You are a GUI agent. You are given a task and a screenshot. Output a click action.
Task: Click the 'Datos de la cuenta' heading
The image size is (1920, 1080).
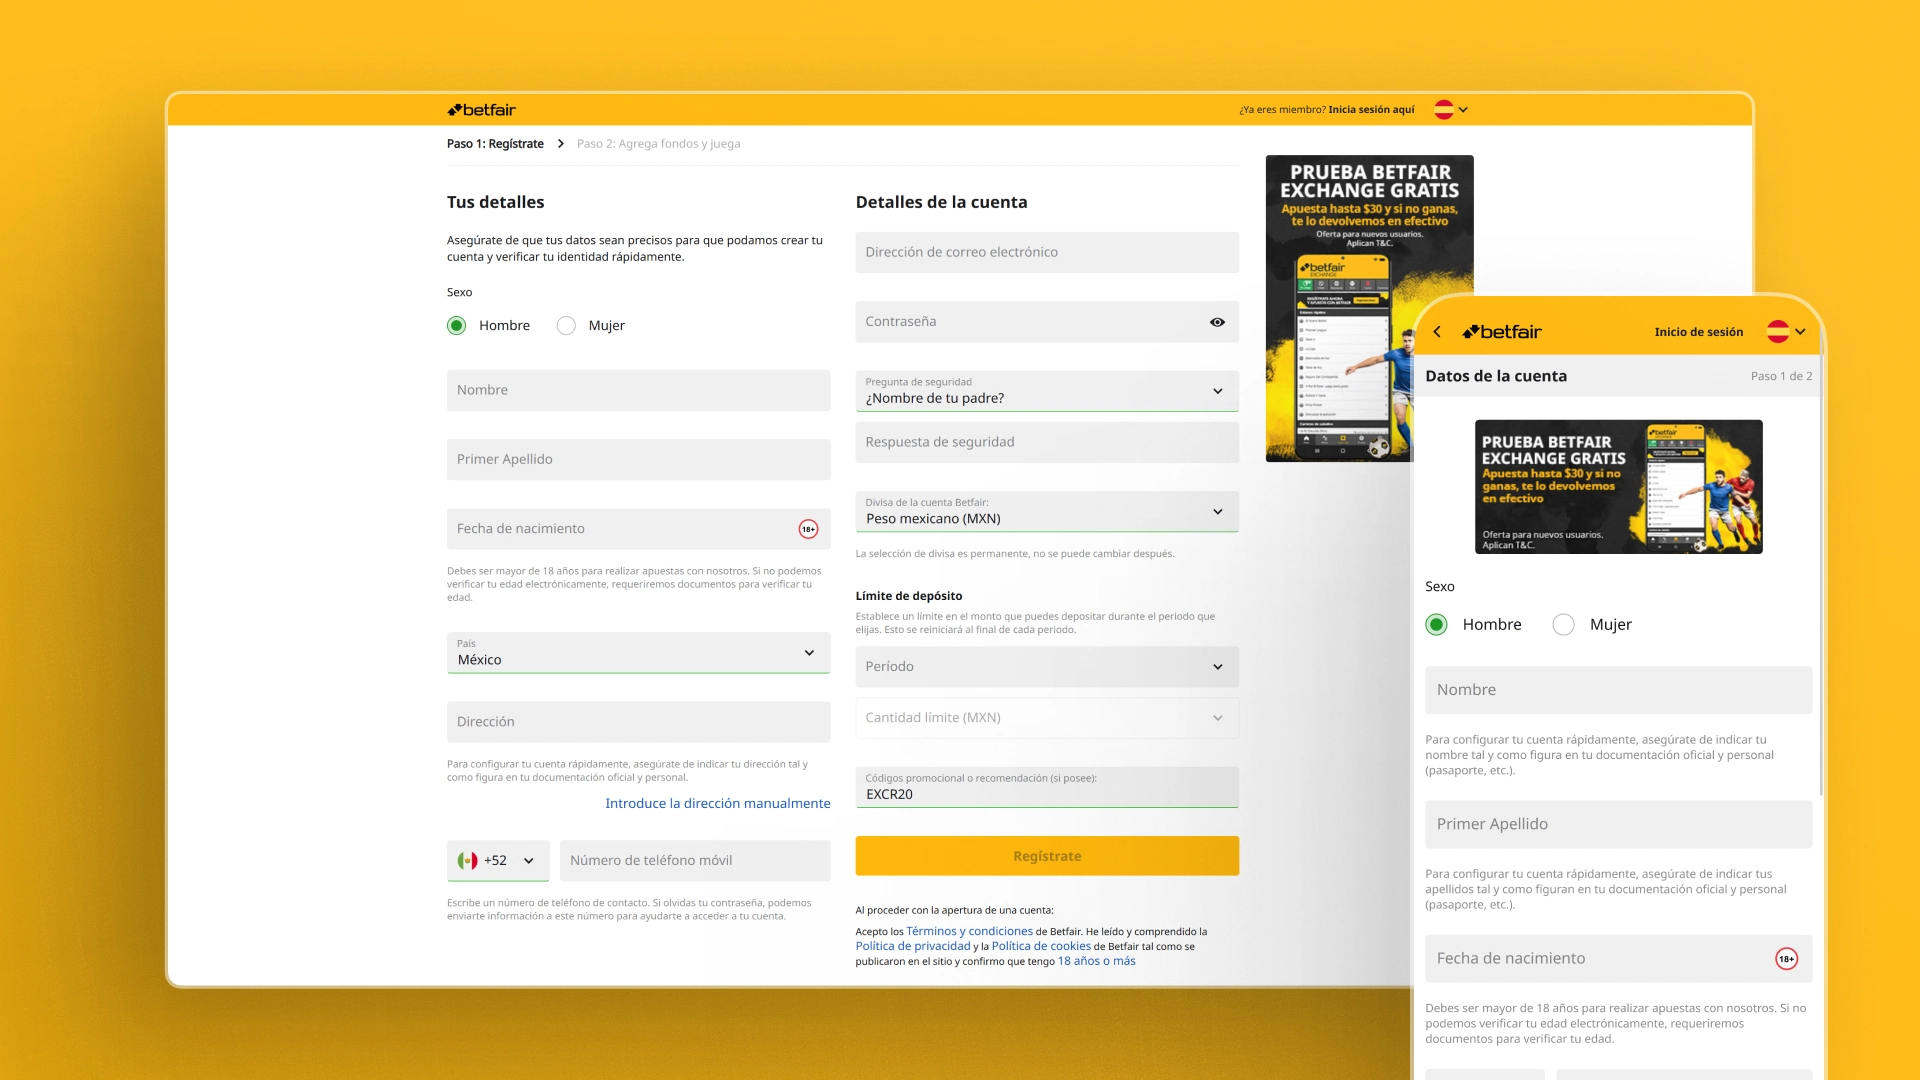(1496, 376)
